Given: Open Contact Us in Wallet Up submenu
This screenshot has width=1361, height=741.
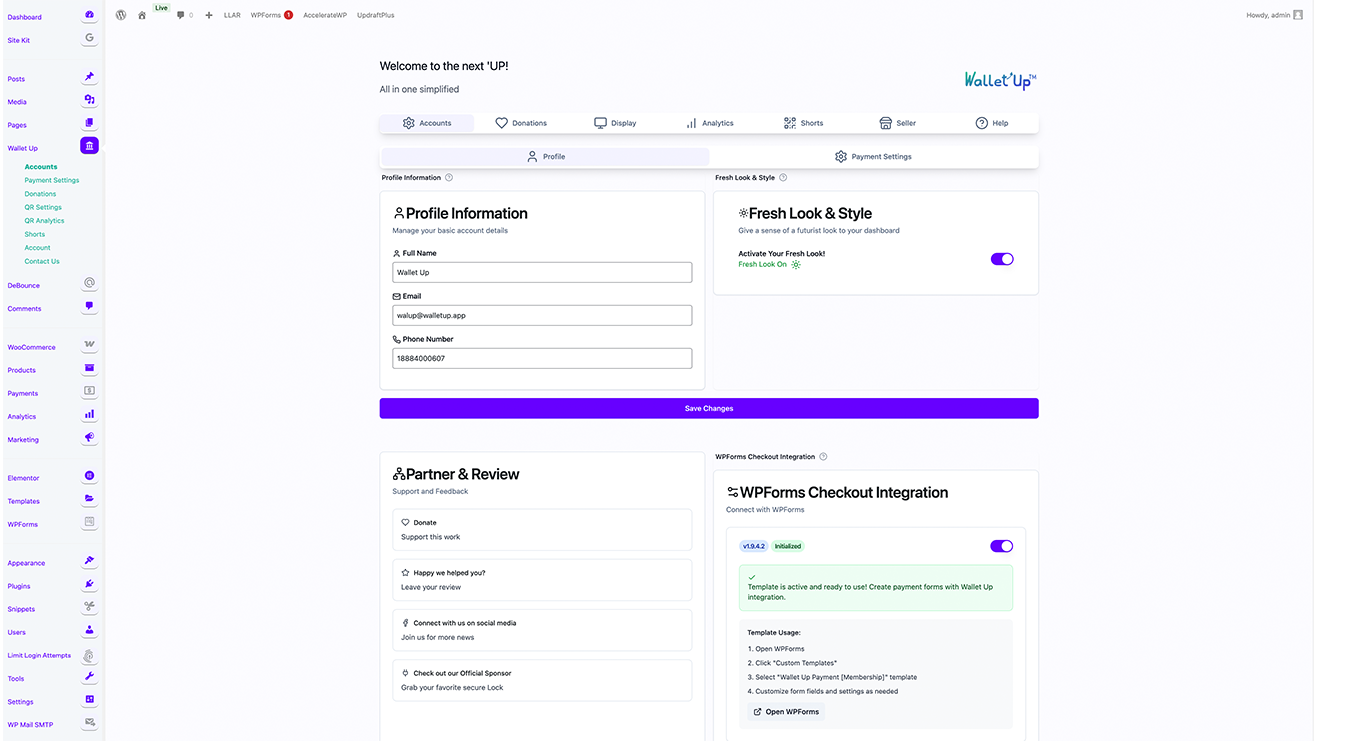Looking at the screenshot, I should coord(42,261).
